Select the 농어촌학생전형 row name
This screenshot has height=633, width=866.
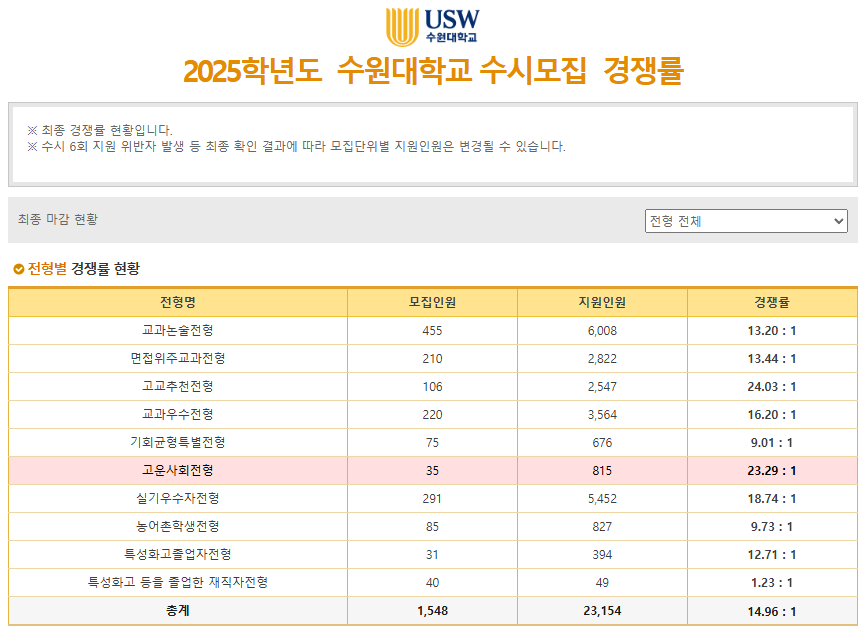[178, 526]
